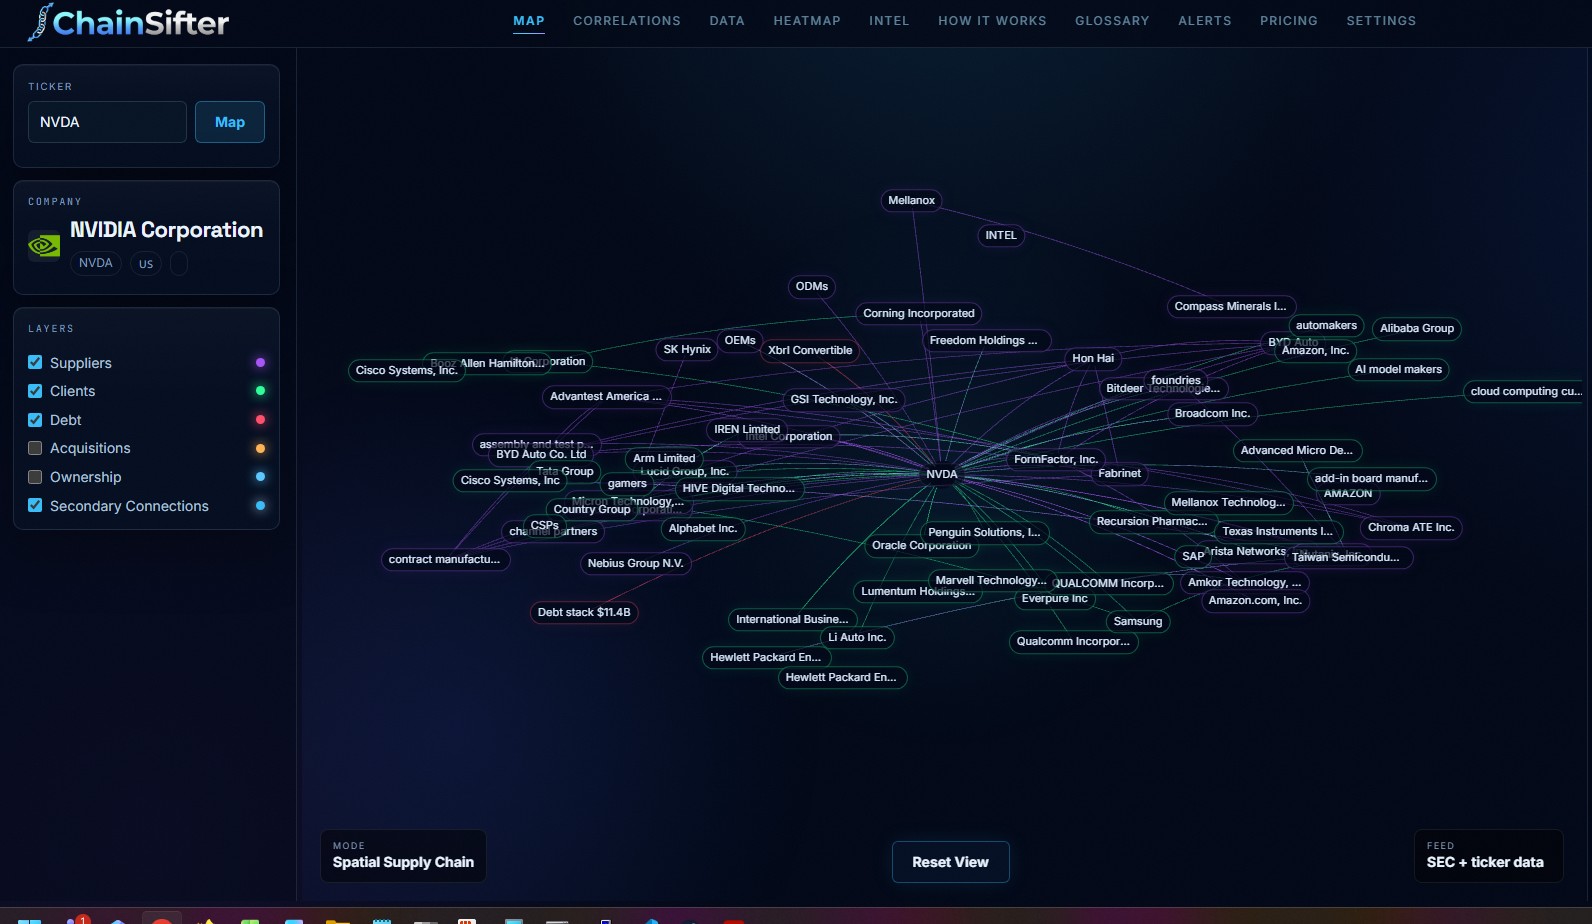
Task: Open Settings from top navigation
Action: (1381, 21)
